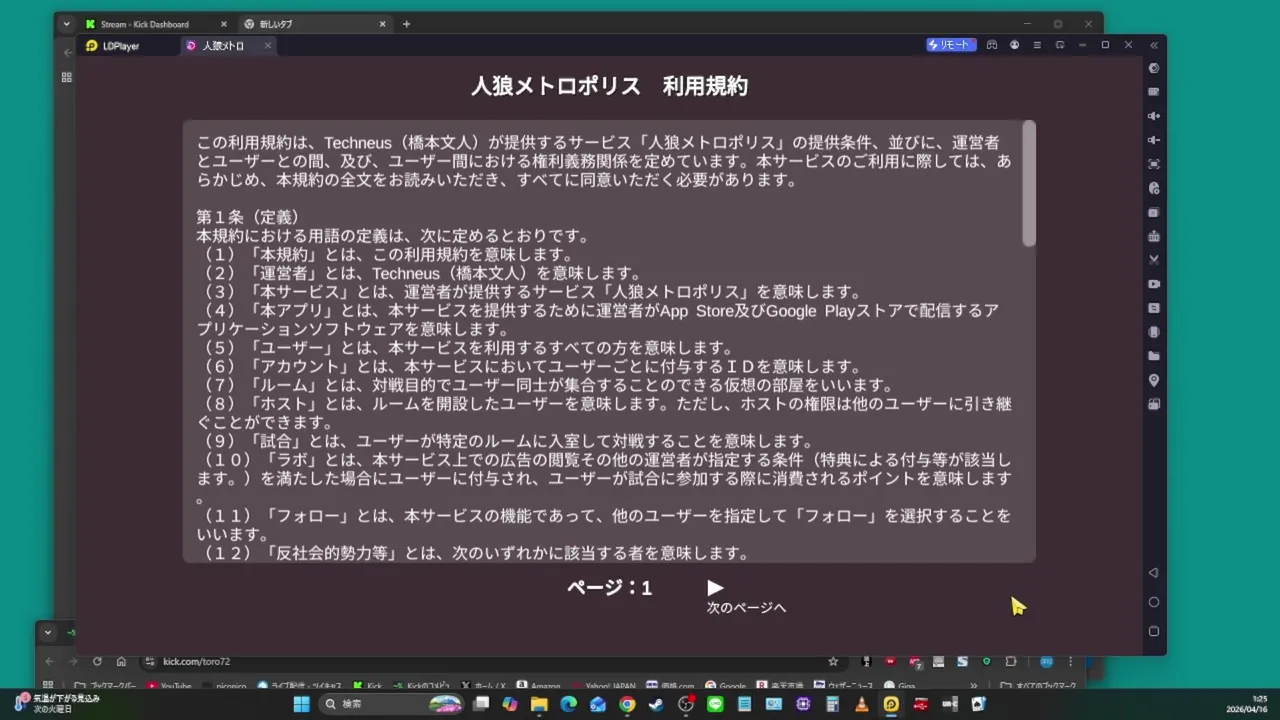The image size is (1280, 720).
Task: Open the operation recorder icon in sidebar
Action: (1154, 188)
